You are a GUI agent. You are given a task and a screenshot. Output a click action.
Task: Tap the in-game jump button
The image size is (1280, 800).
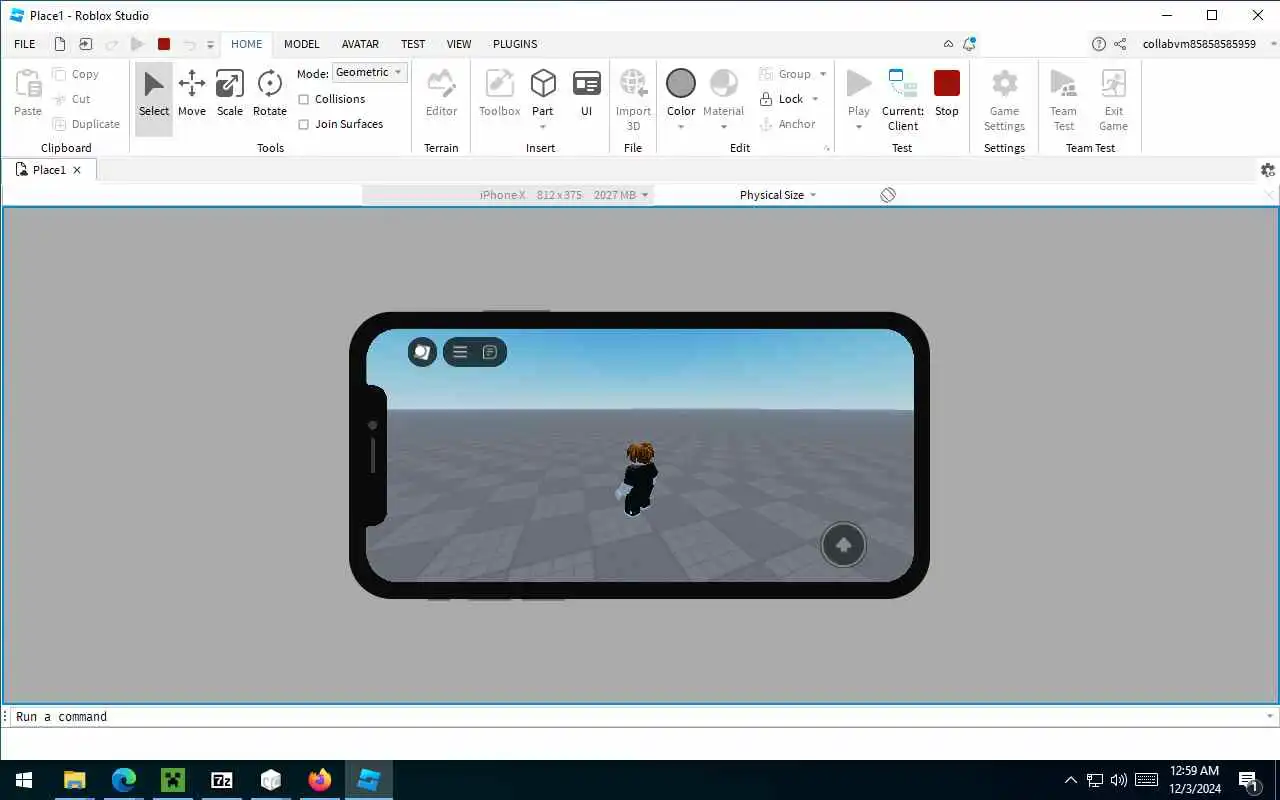843,545
